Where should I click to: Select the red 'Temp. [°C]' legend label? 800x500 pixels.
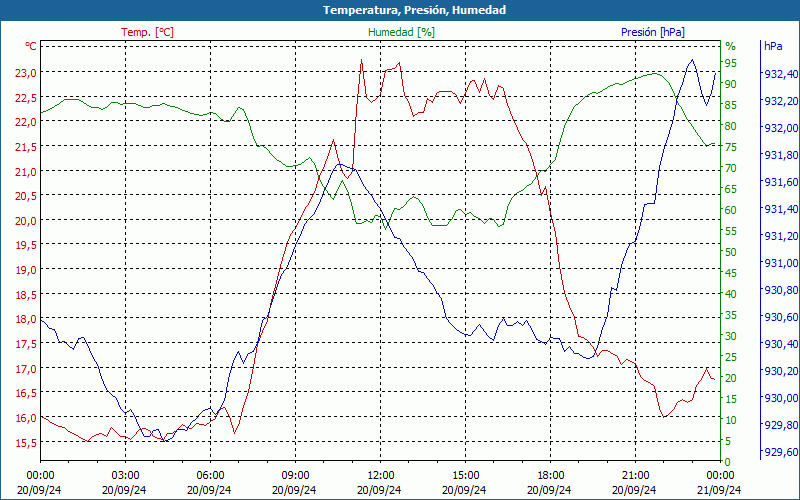tap(147, 32)
